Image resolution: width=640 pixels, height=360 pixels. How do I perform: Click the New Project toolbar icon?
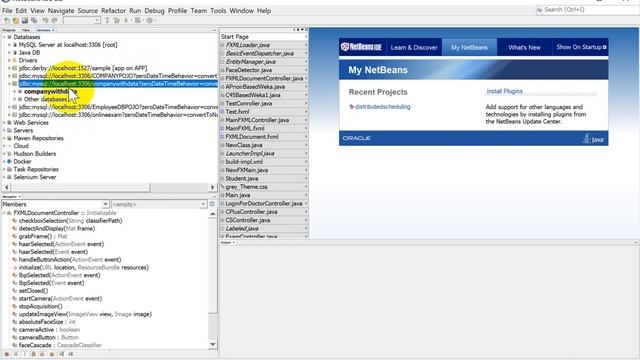click(x=16, y=20)
